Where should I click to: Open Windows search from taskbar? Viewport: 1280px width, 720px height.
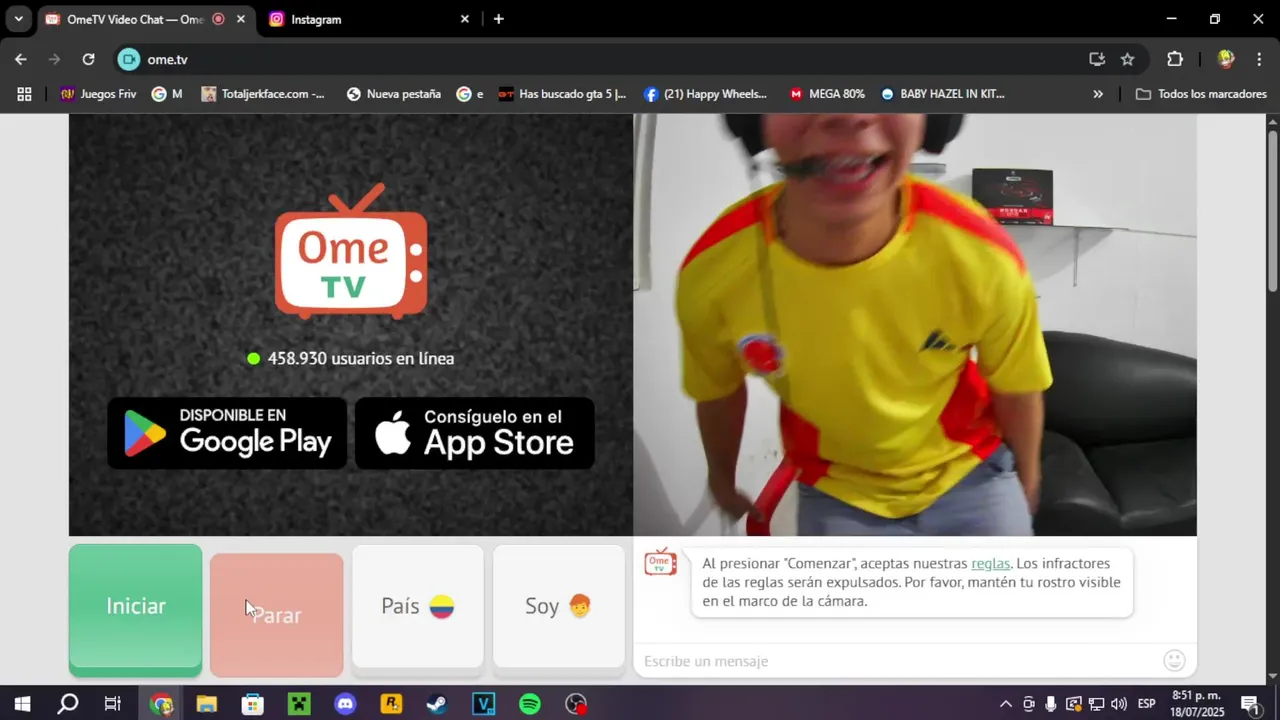(x=68, y=704)
